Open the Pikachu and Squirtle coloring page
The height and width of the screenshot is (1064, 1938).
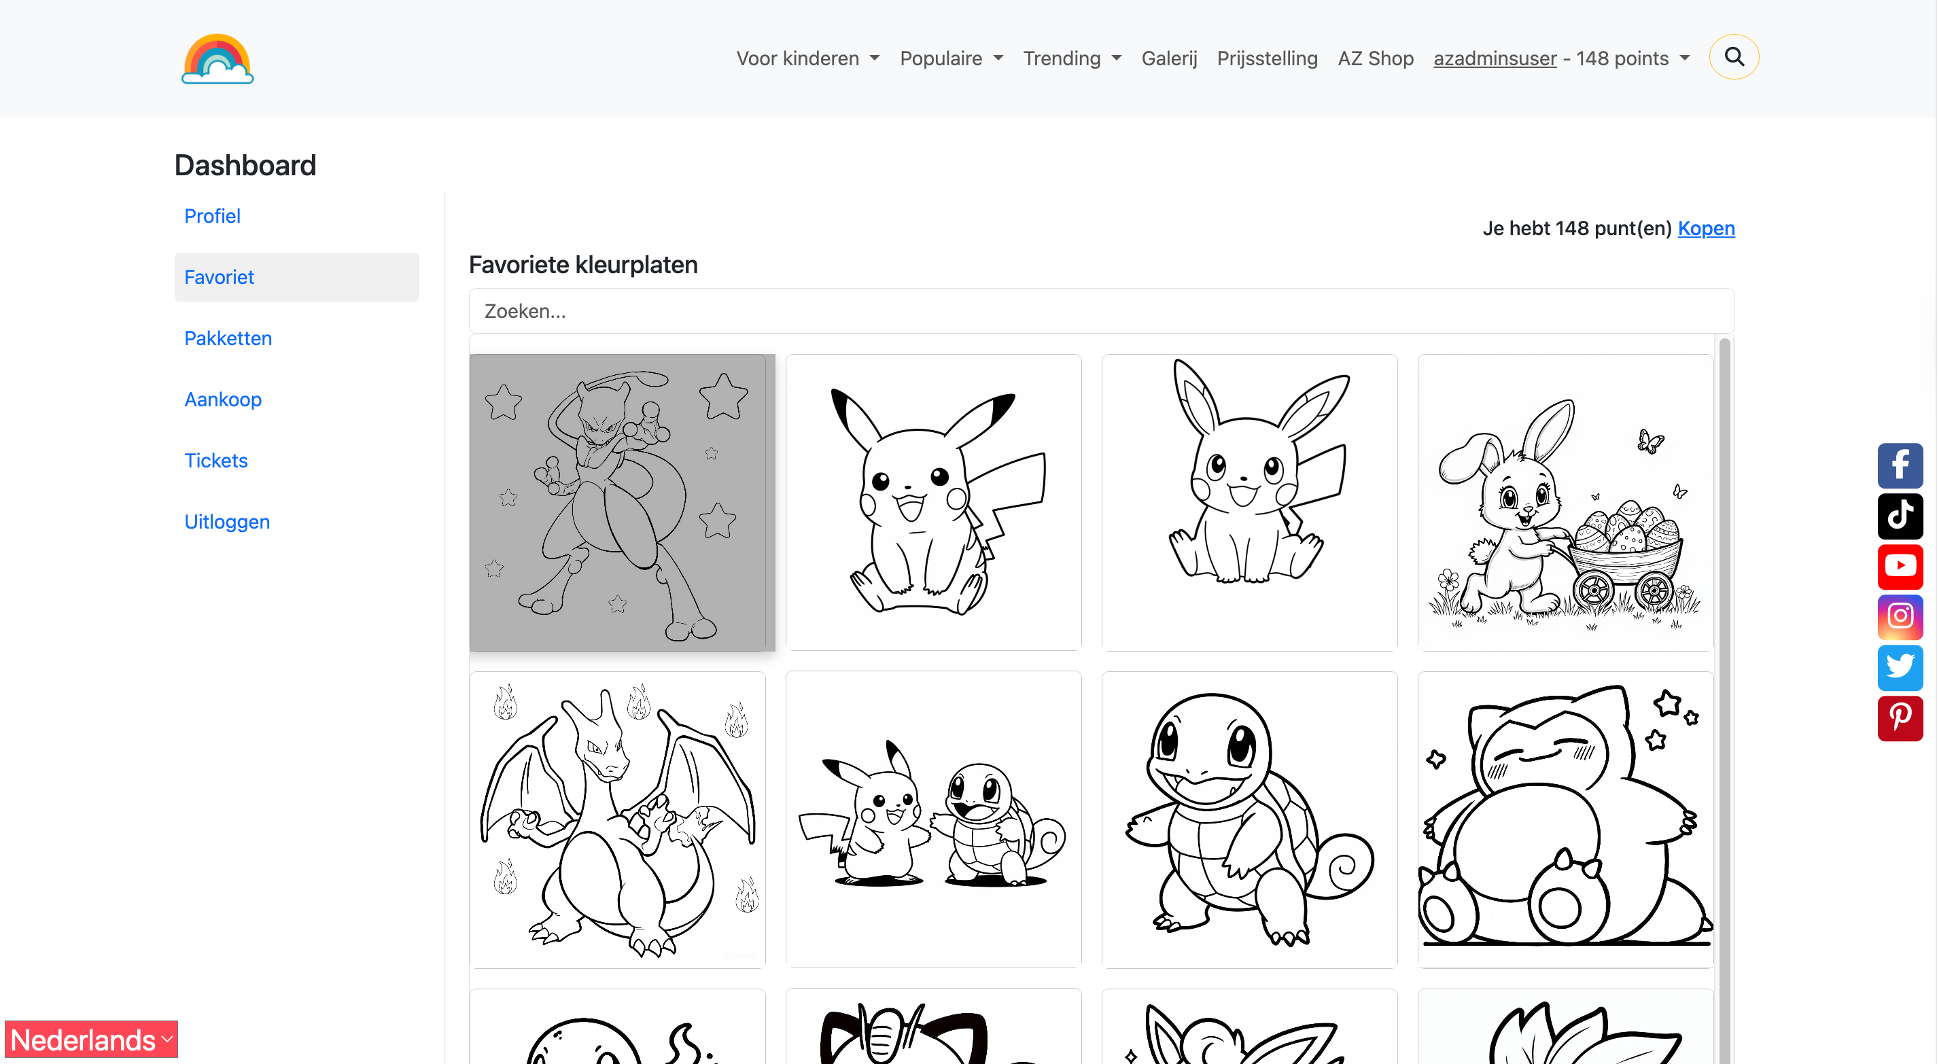(933, 819)
